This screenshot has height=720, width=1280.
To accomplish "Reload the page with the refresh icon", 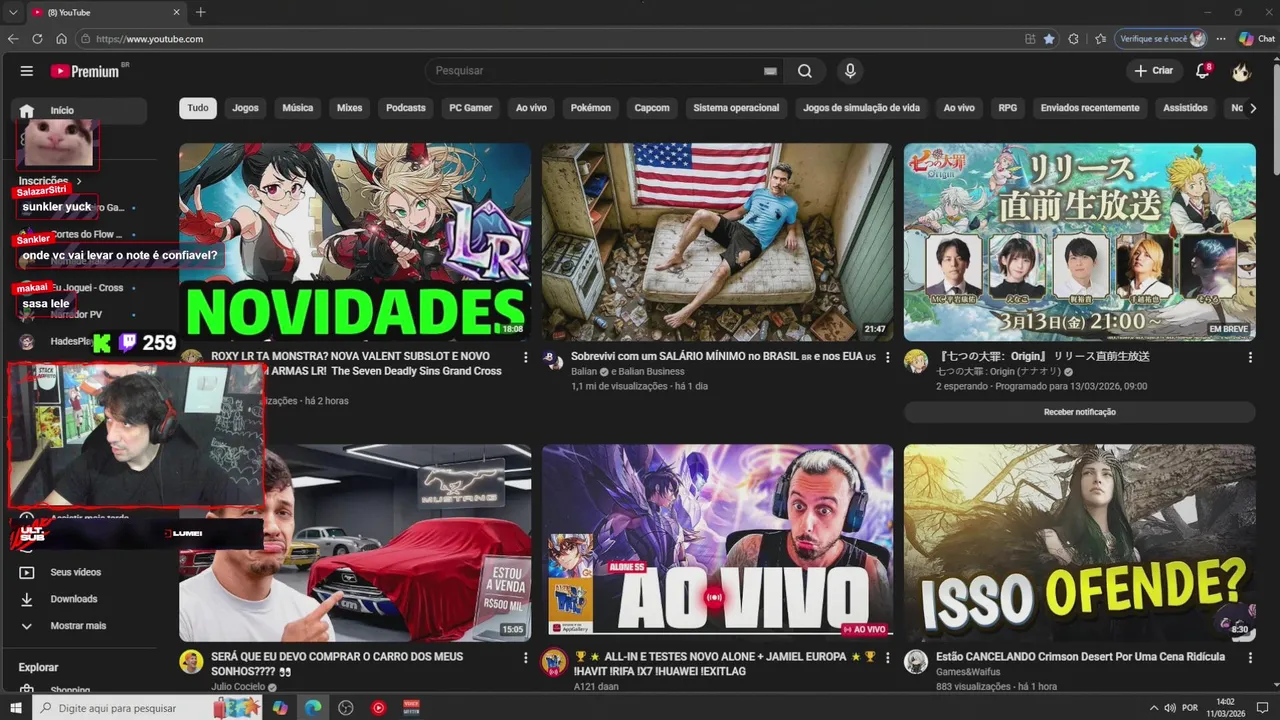I will 37,39.
